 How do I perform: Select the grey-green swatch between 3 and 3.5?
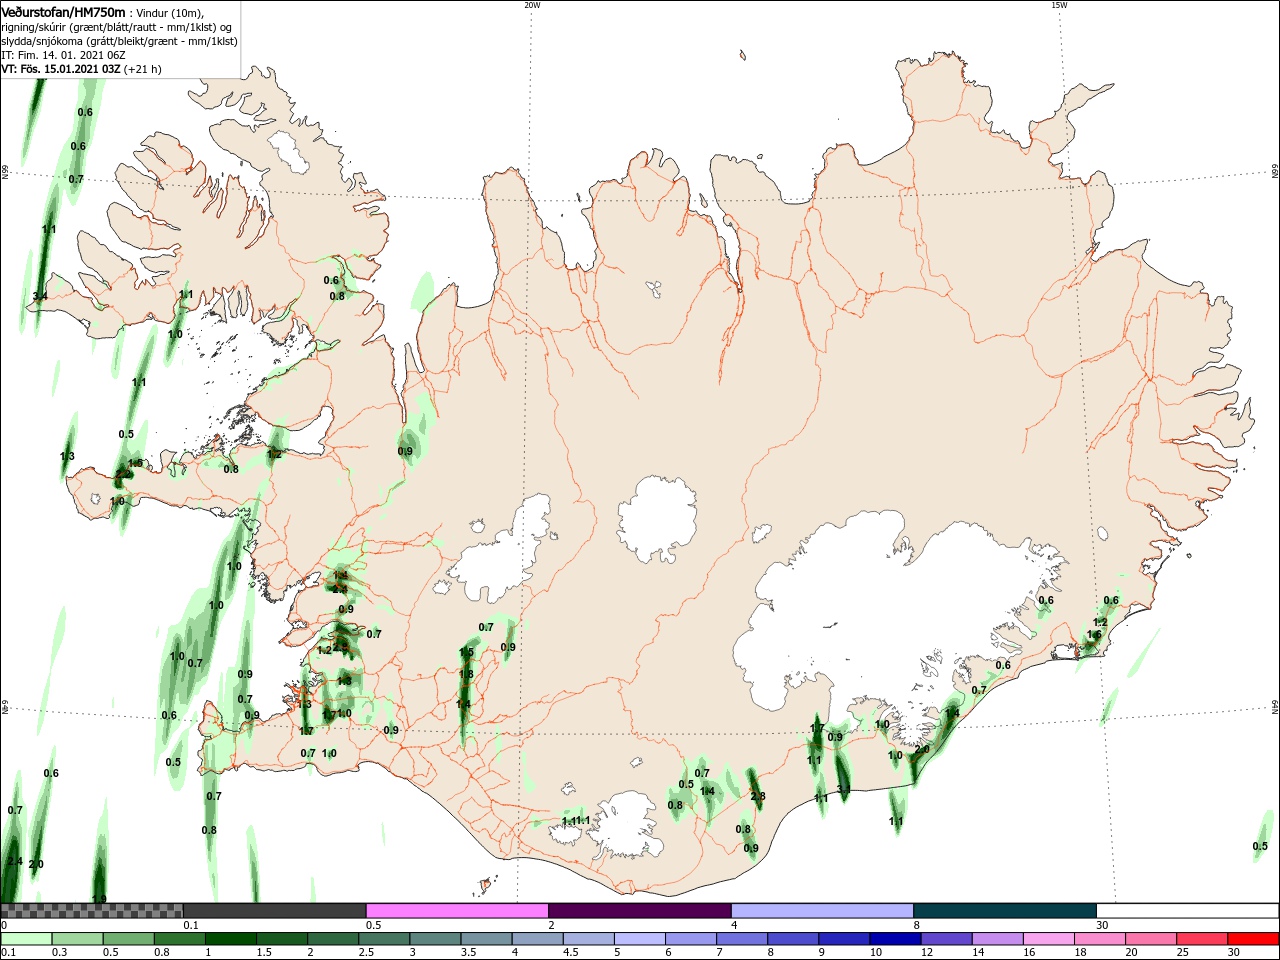click(x=435, y=939)
